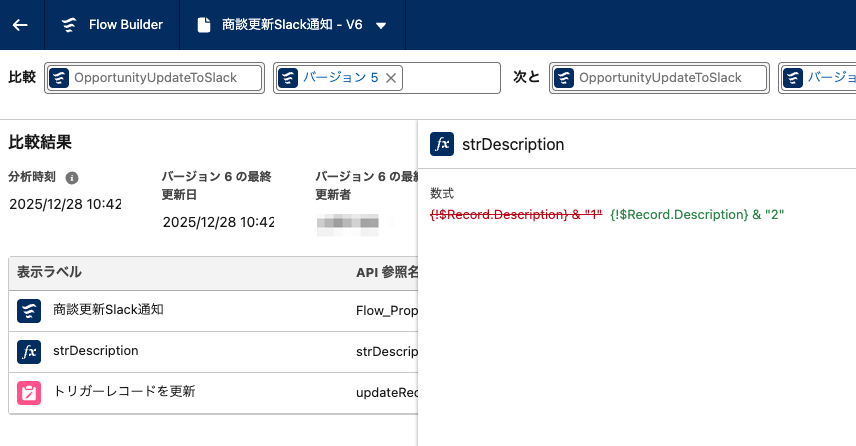Click the formula fx icon in table
The image size is (856, 446).
click(x=29, y=351)
